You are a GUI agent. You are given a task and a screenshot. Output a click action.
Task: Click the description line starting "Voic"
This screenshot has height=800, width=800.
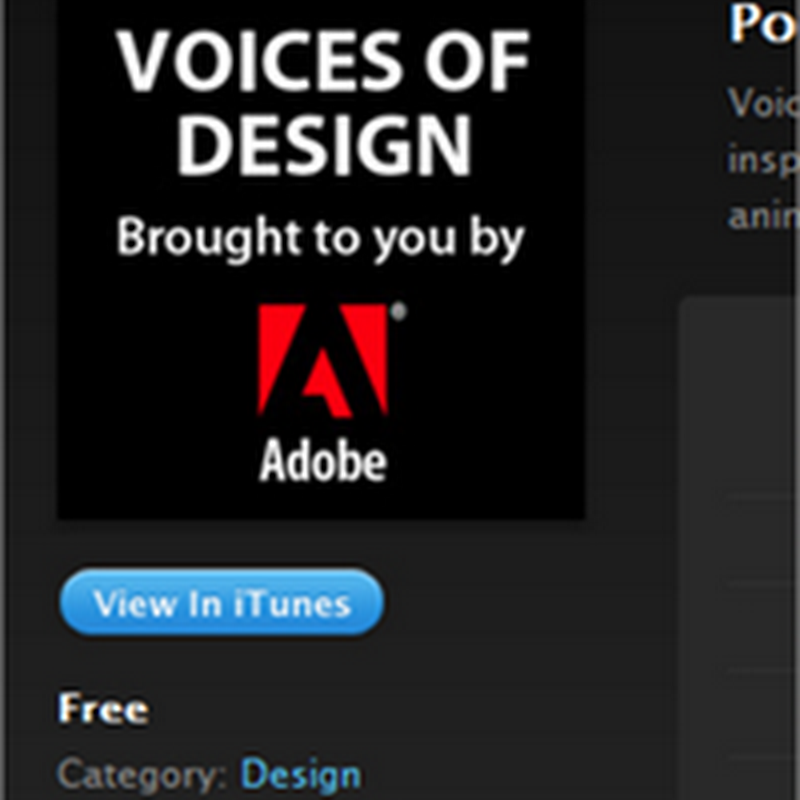pos(764,103)
